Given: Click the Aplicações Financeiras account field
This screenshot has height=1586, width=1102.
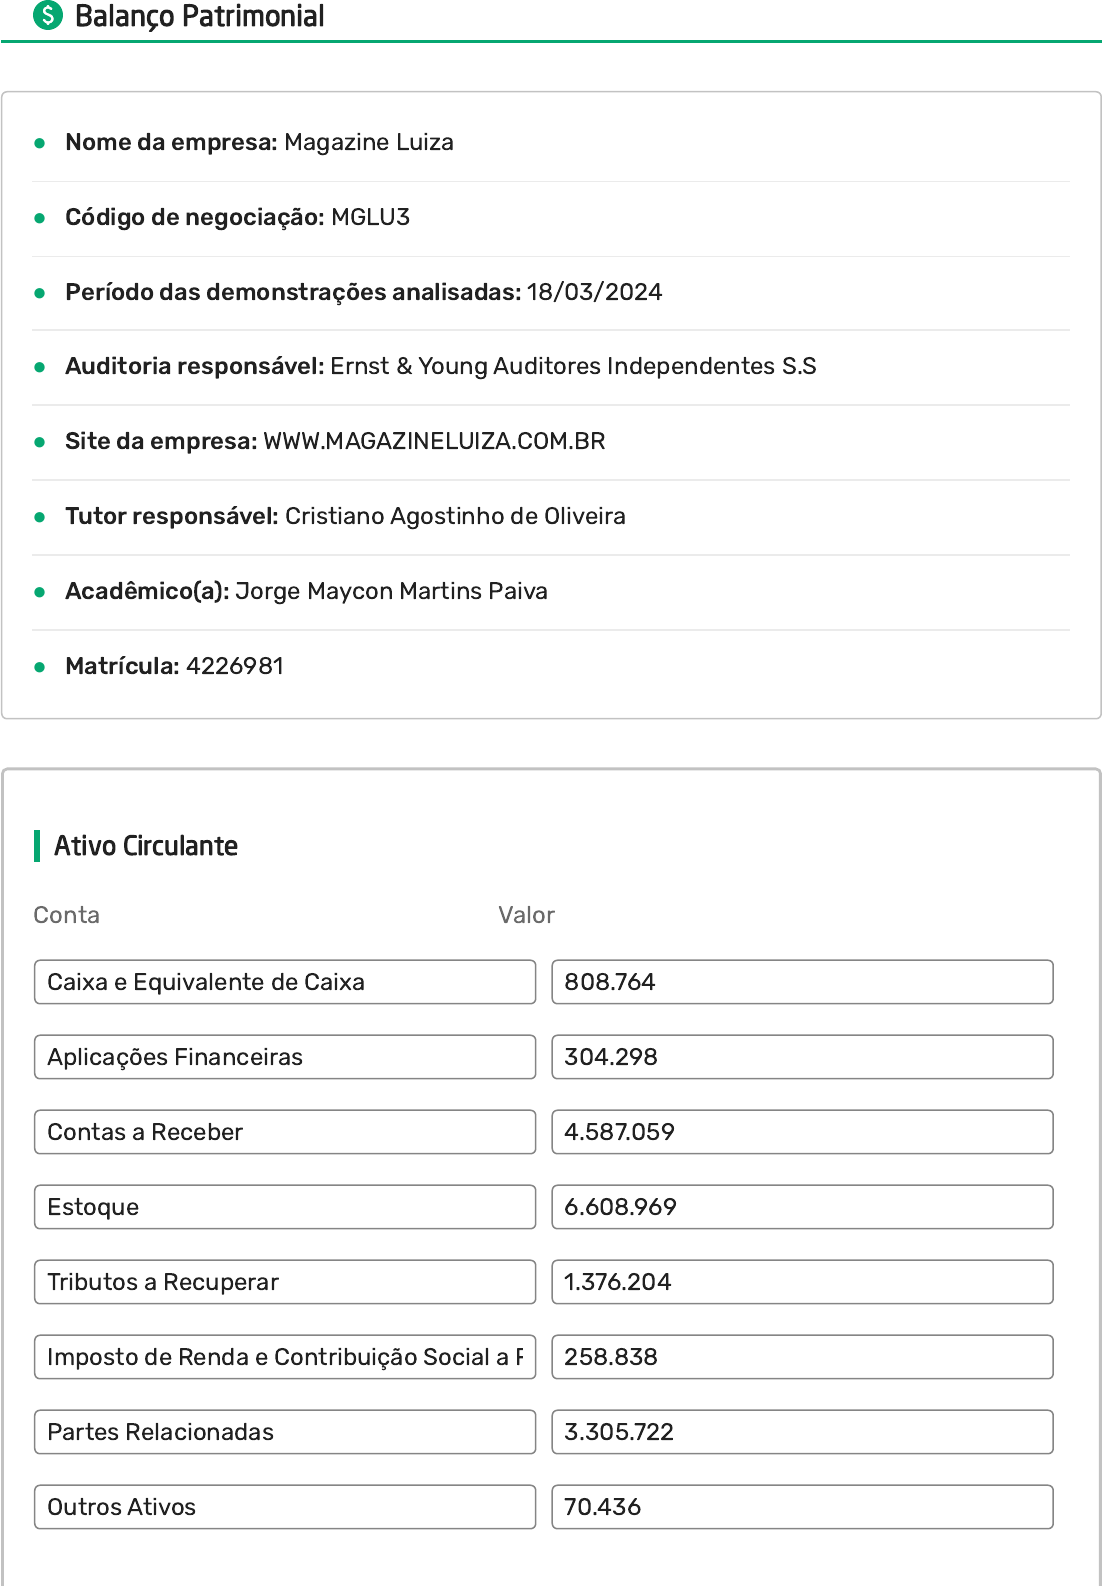Looking at the screenshot, I should (284, 1057).
